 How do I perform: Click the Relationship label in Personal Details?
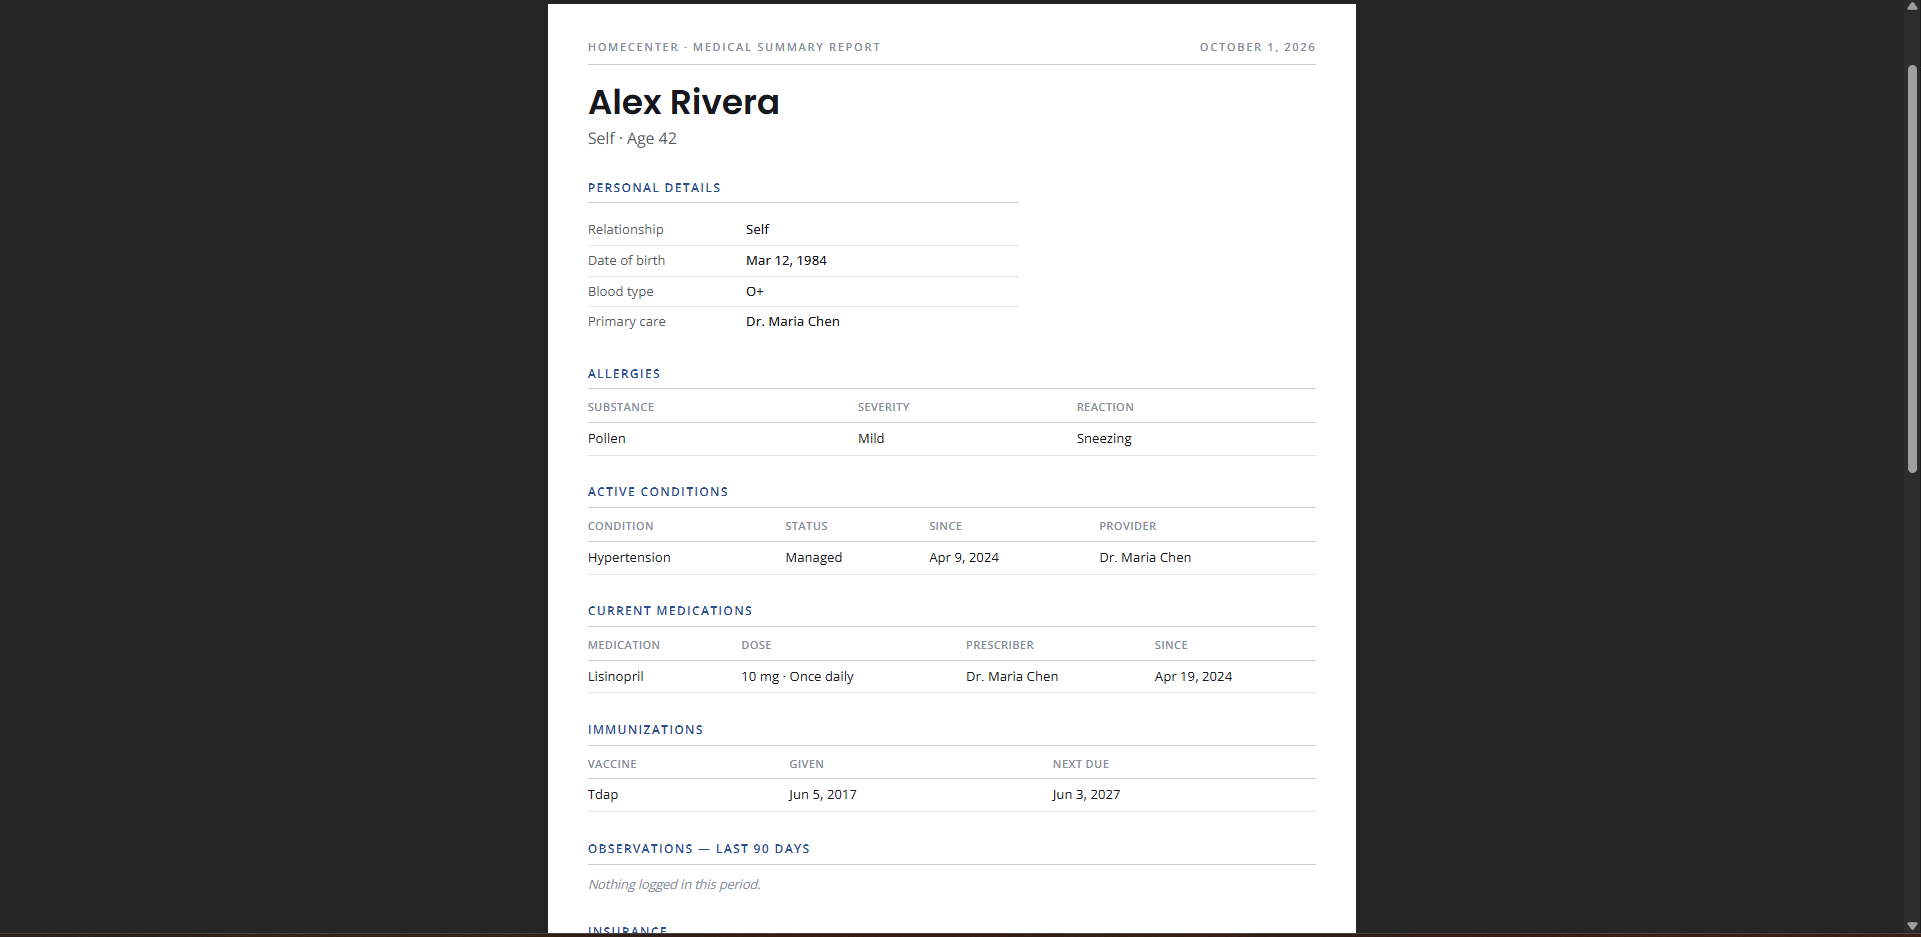click(x=626, y=229)
